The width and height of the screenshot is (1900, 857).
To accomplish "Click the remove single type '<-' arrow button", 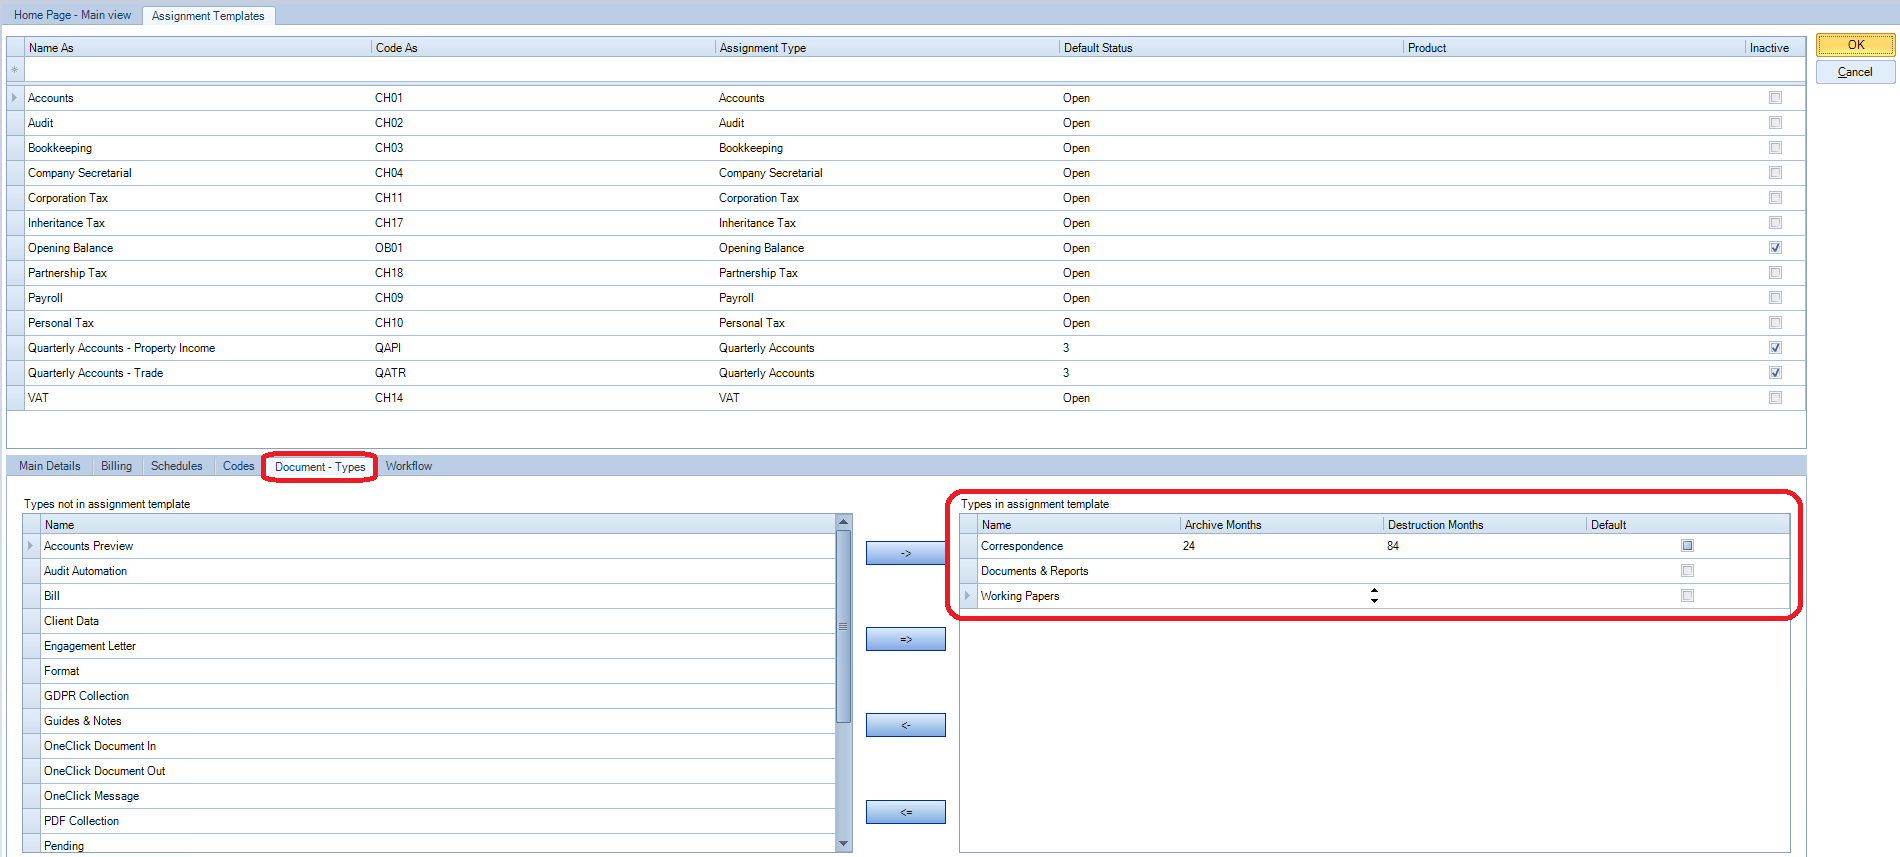I will pos(905,725).
